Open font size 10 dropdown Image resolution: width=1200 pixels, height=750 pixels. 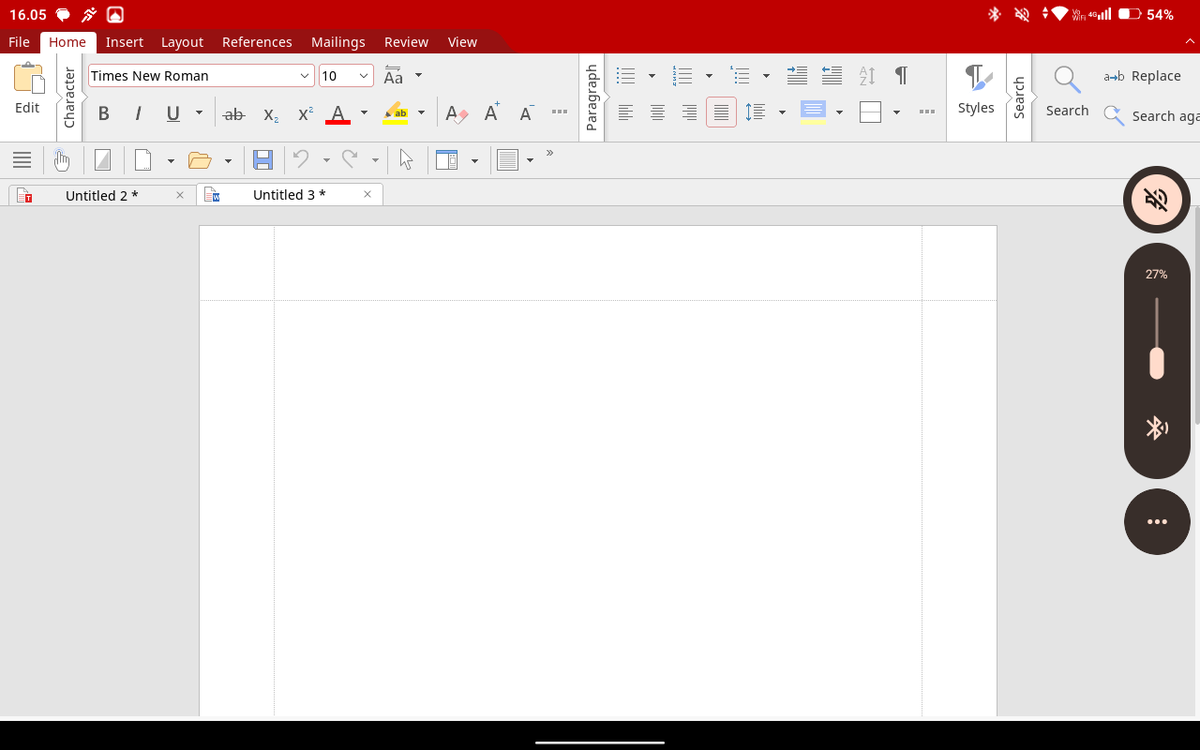pos(364,76)
